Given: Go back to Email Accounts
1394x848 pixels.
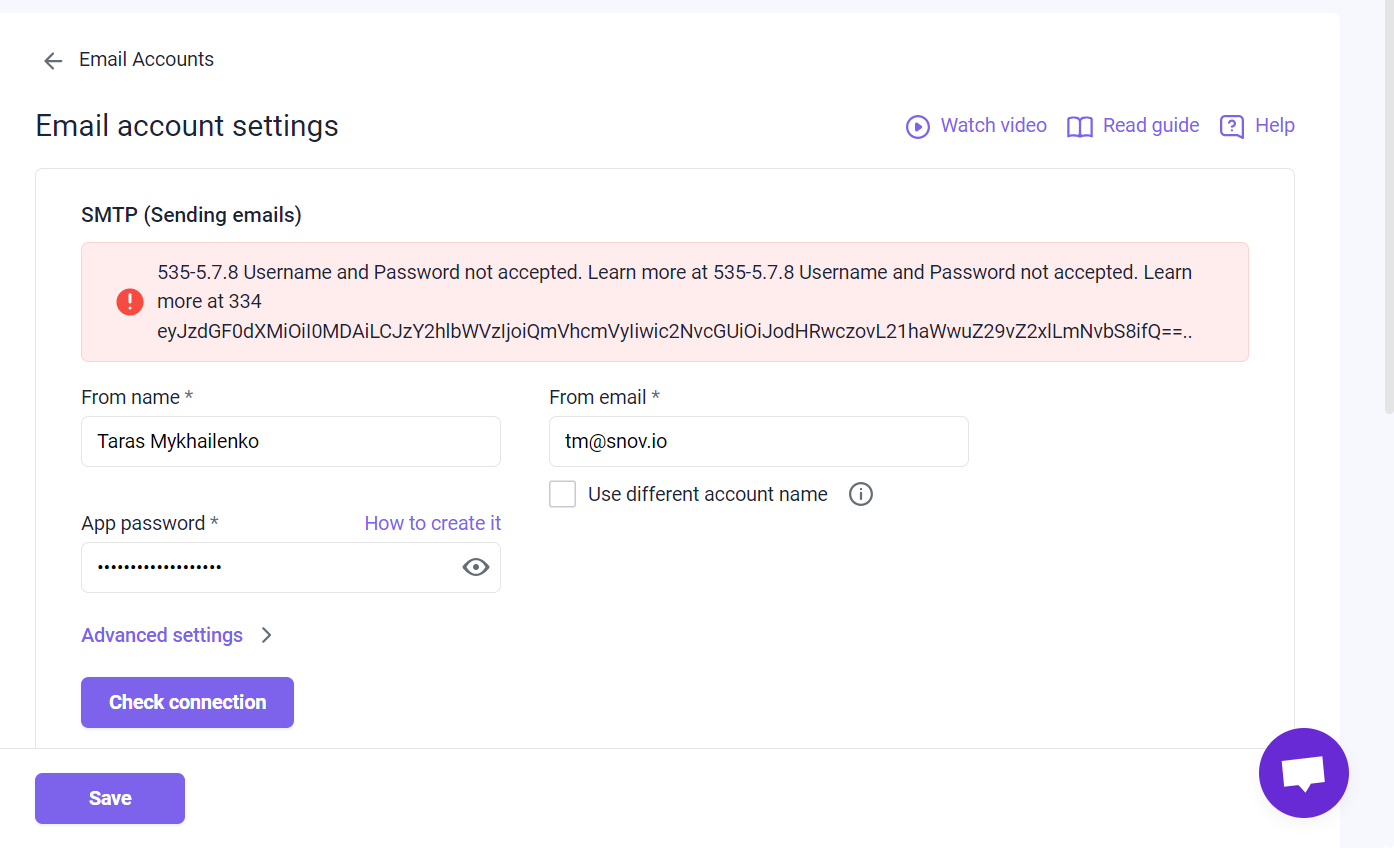Looking at the screenshot, I should tap(146, 60).
